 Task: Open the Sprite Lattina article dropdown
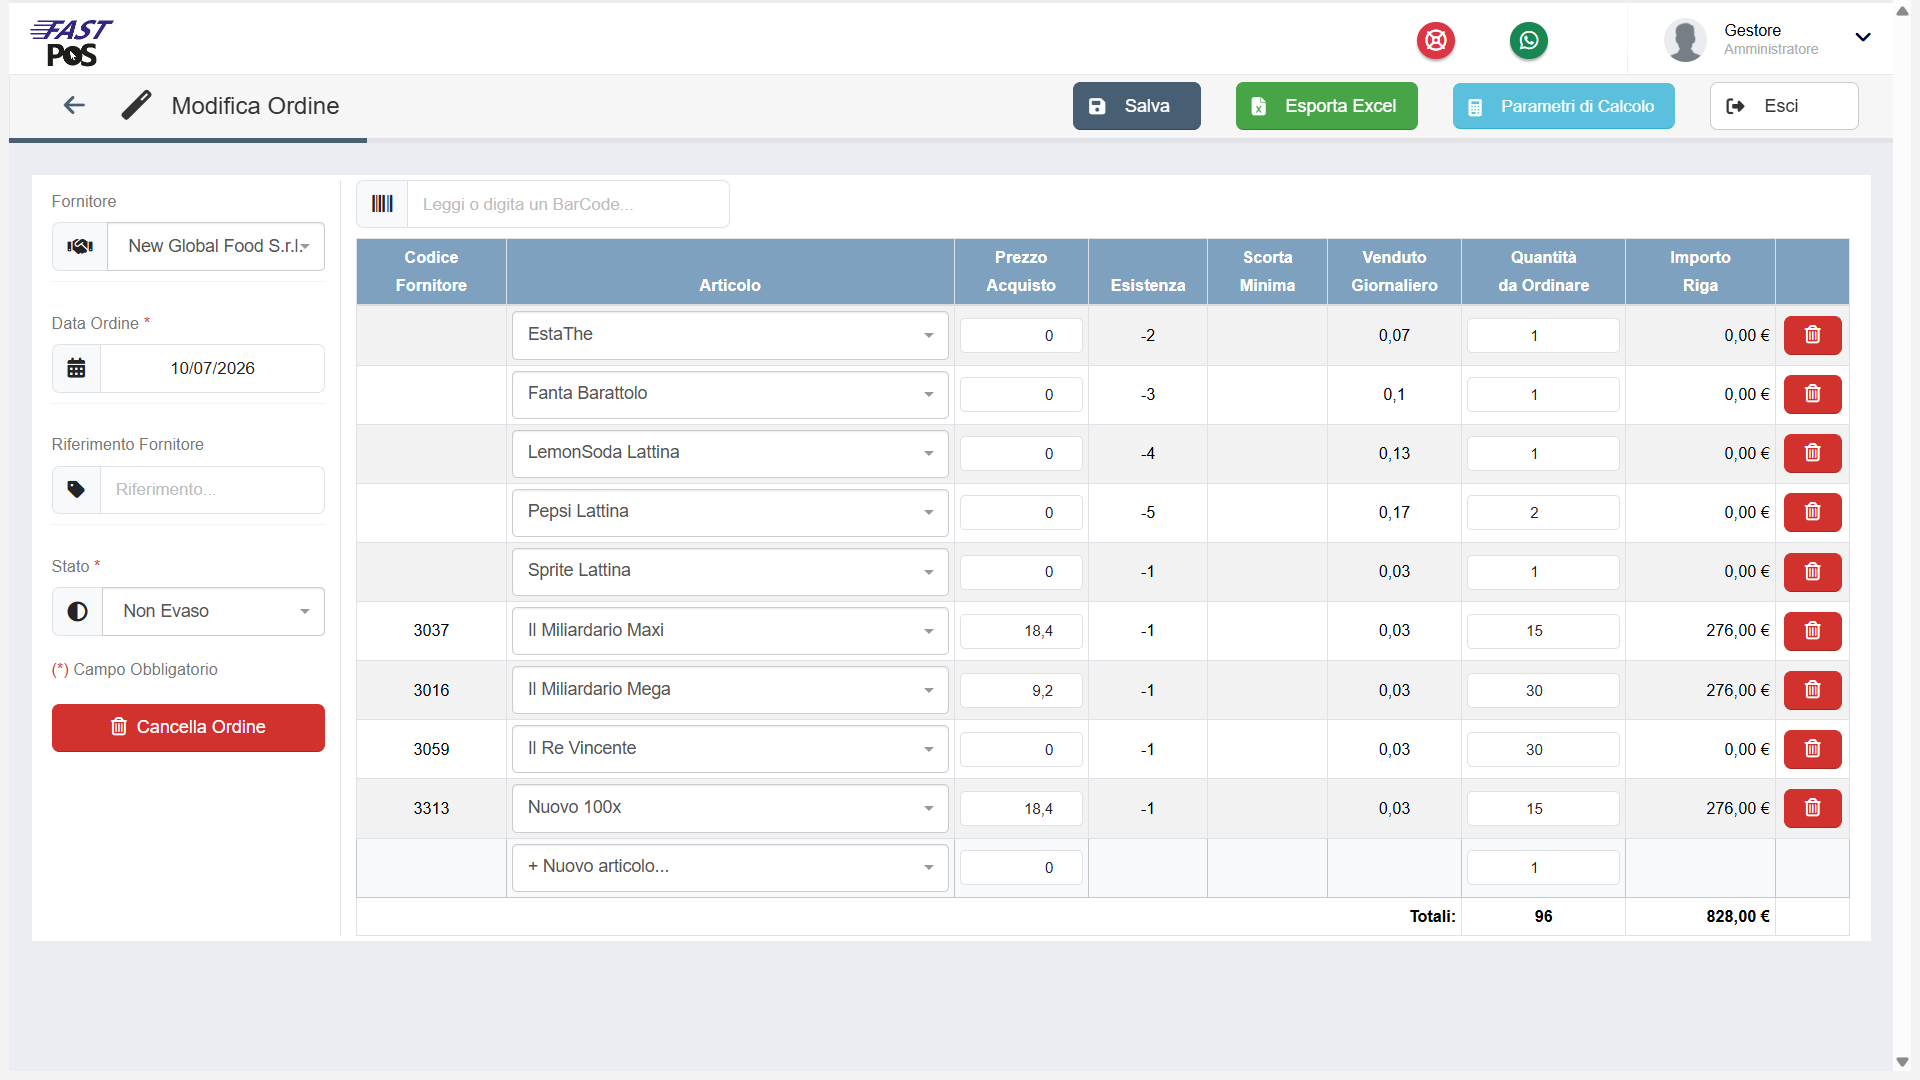coord(730,571)
